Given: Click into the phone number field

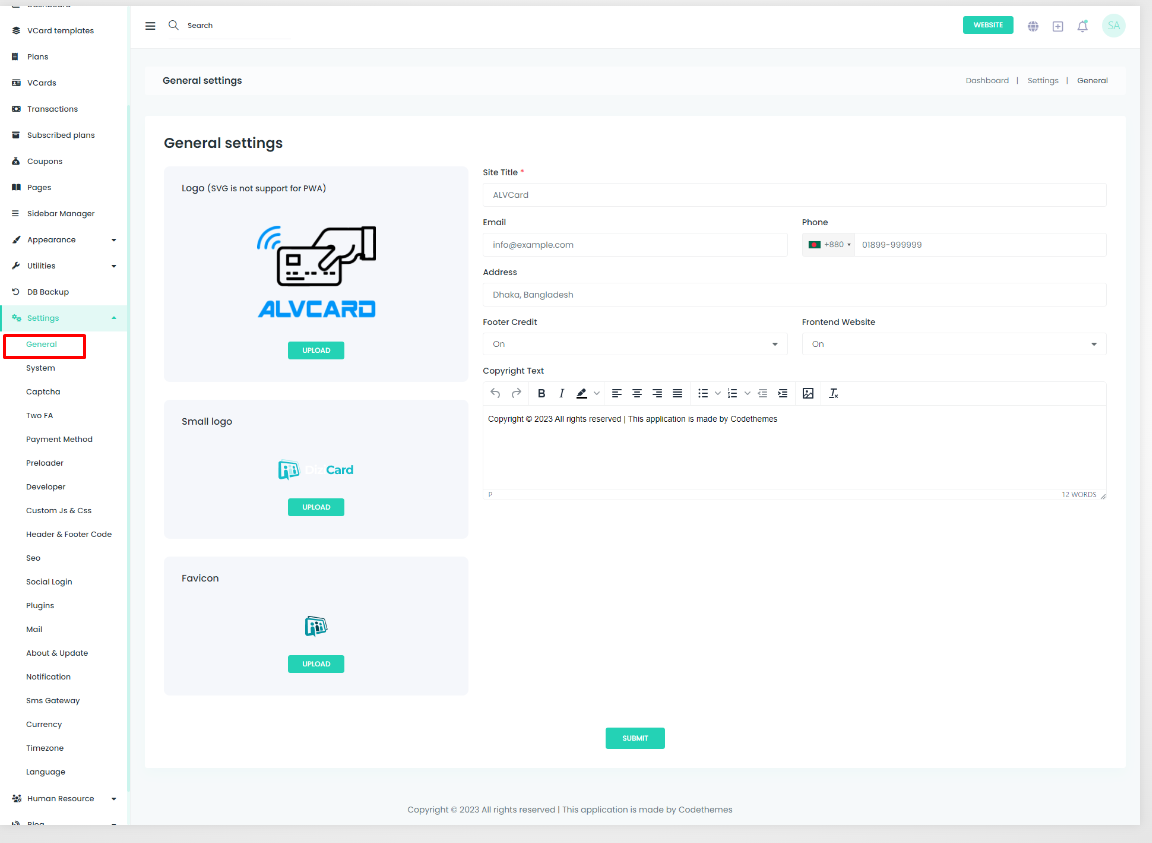Looking at the screenshot, I should [x=980, y=245].
